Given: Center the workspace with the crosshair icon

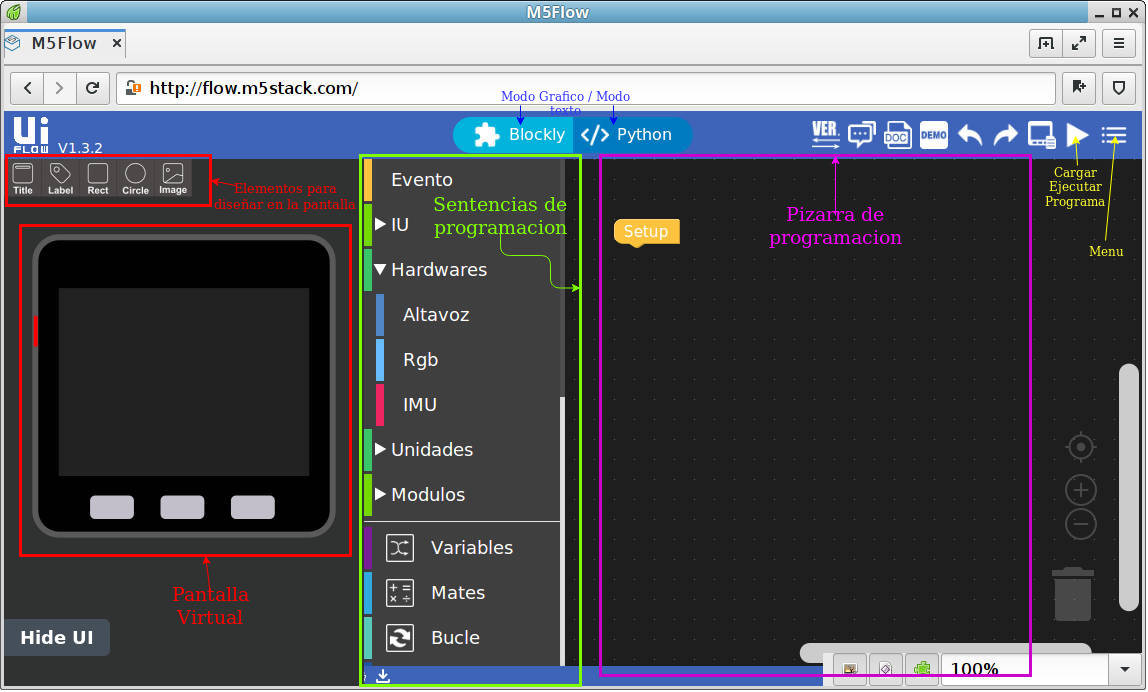Looking at the screenshot, I should 1081,447.
